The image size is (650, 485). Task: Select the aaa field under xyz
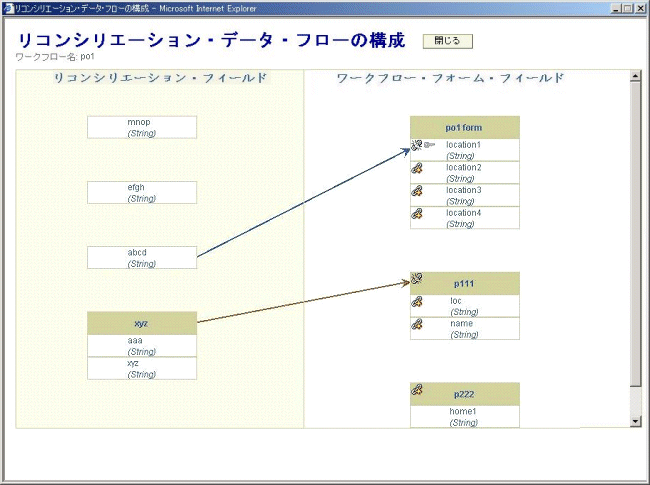tap(142, 346)
